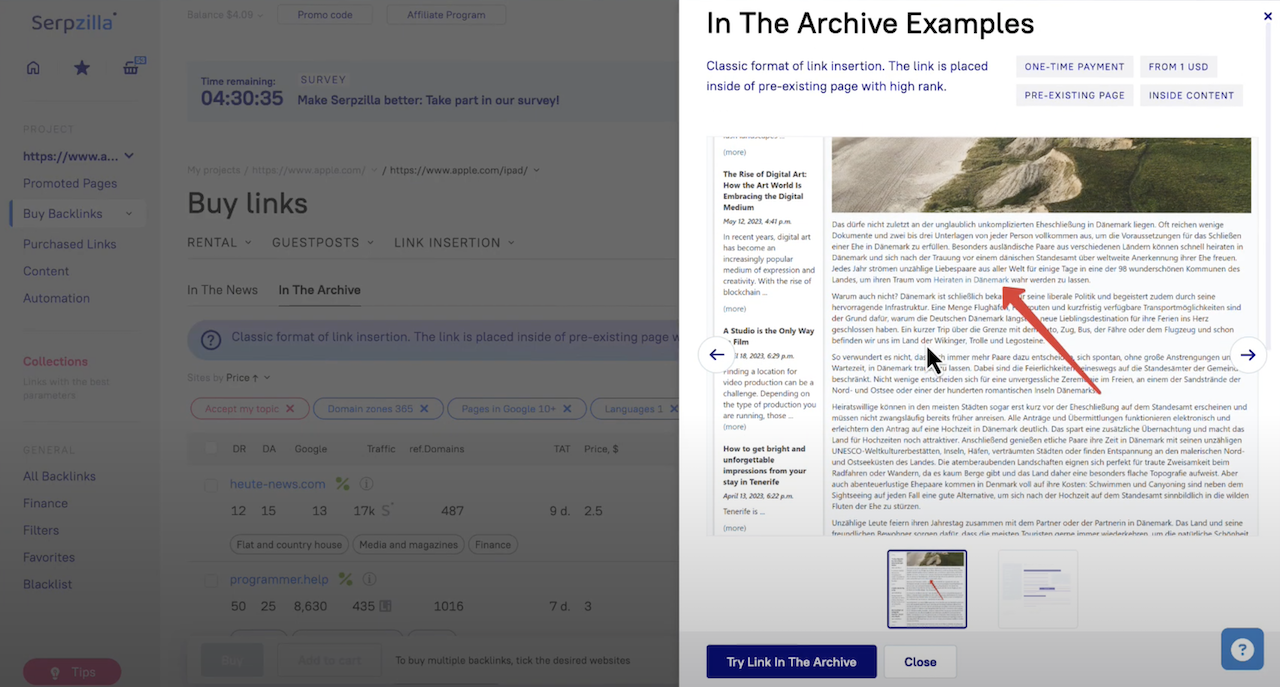Open Favorites in sidebar
Screen dimensions: 1280x687
[x=49, y=557]
